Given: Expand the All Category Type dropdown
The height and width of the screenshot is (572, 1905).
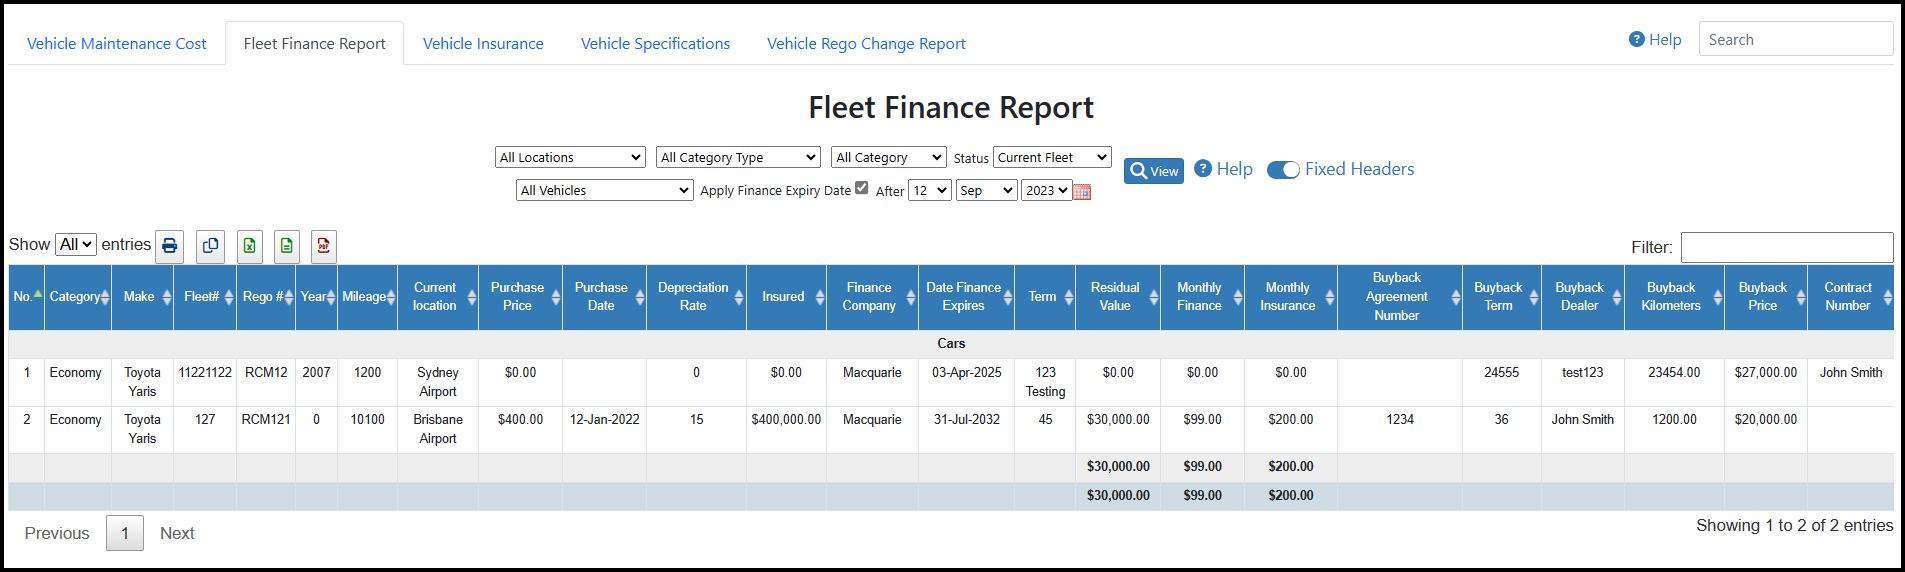Looking at the screenshot, I should click(738, 157).
